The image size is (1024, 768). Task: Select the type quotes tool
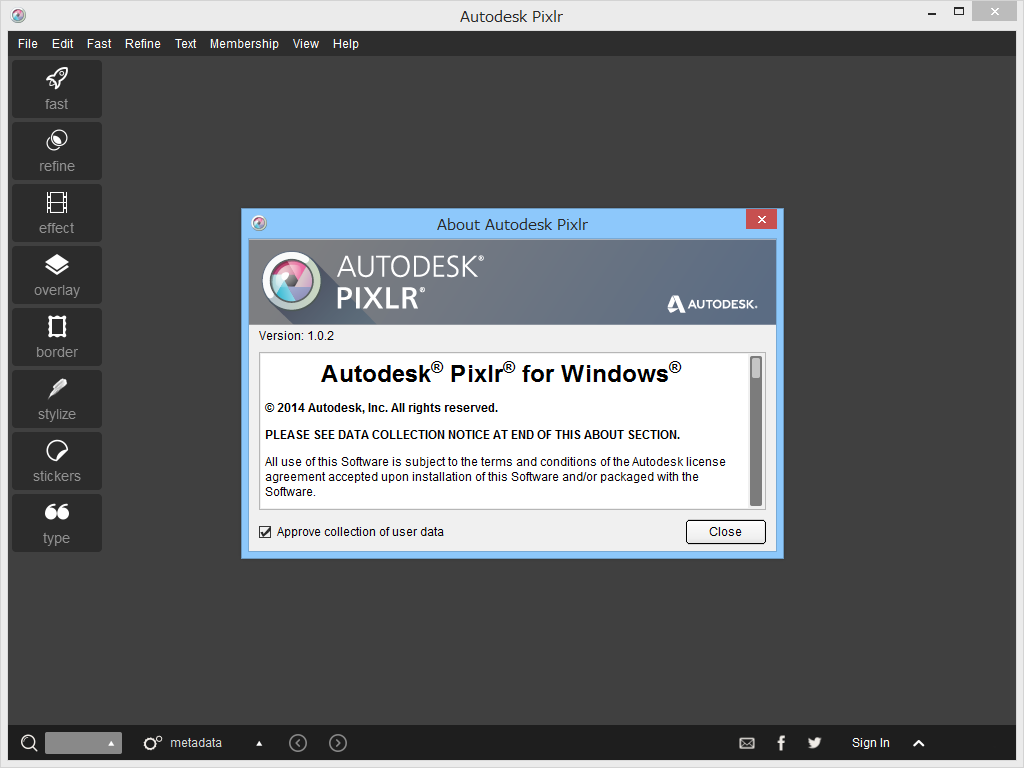pos(57,523)
